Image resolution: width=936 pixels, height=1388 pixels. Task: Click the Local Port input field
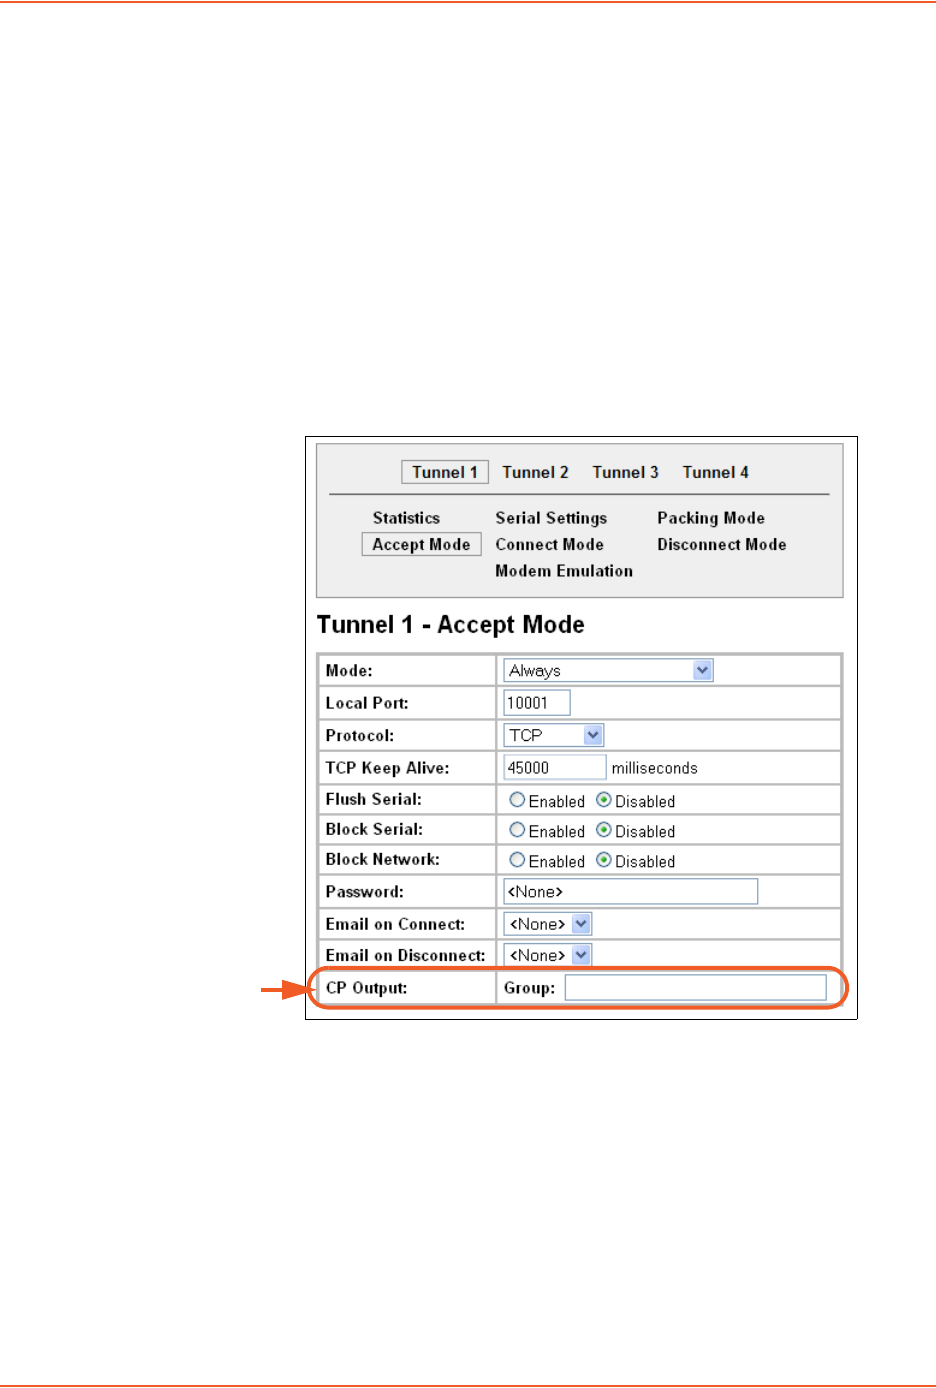[536, 703]
